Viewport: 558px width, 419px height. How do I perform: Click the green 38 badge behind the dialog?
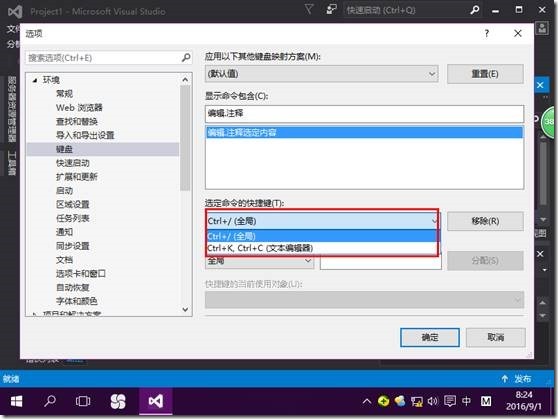549,122
